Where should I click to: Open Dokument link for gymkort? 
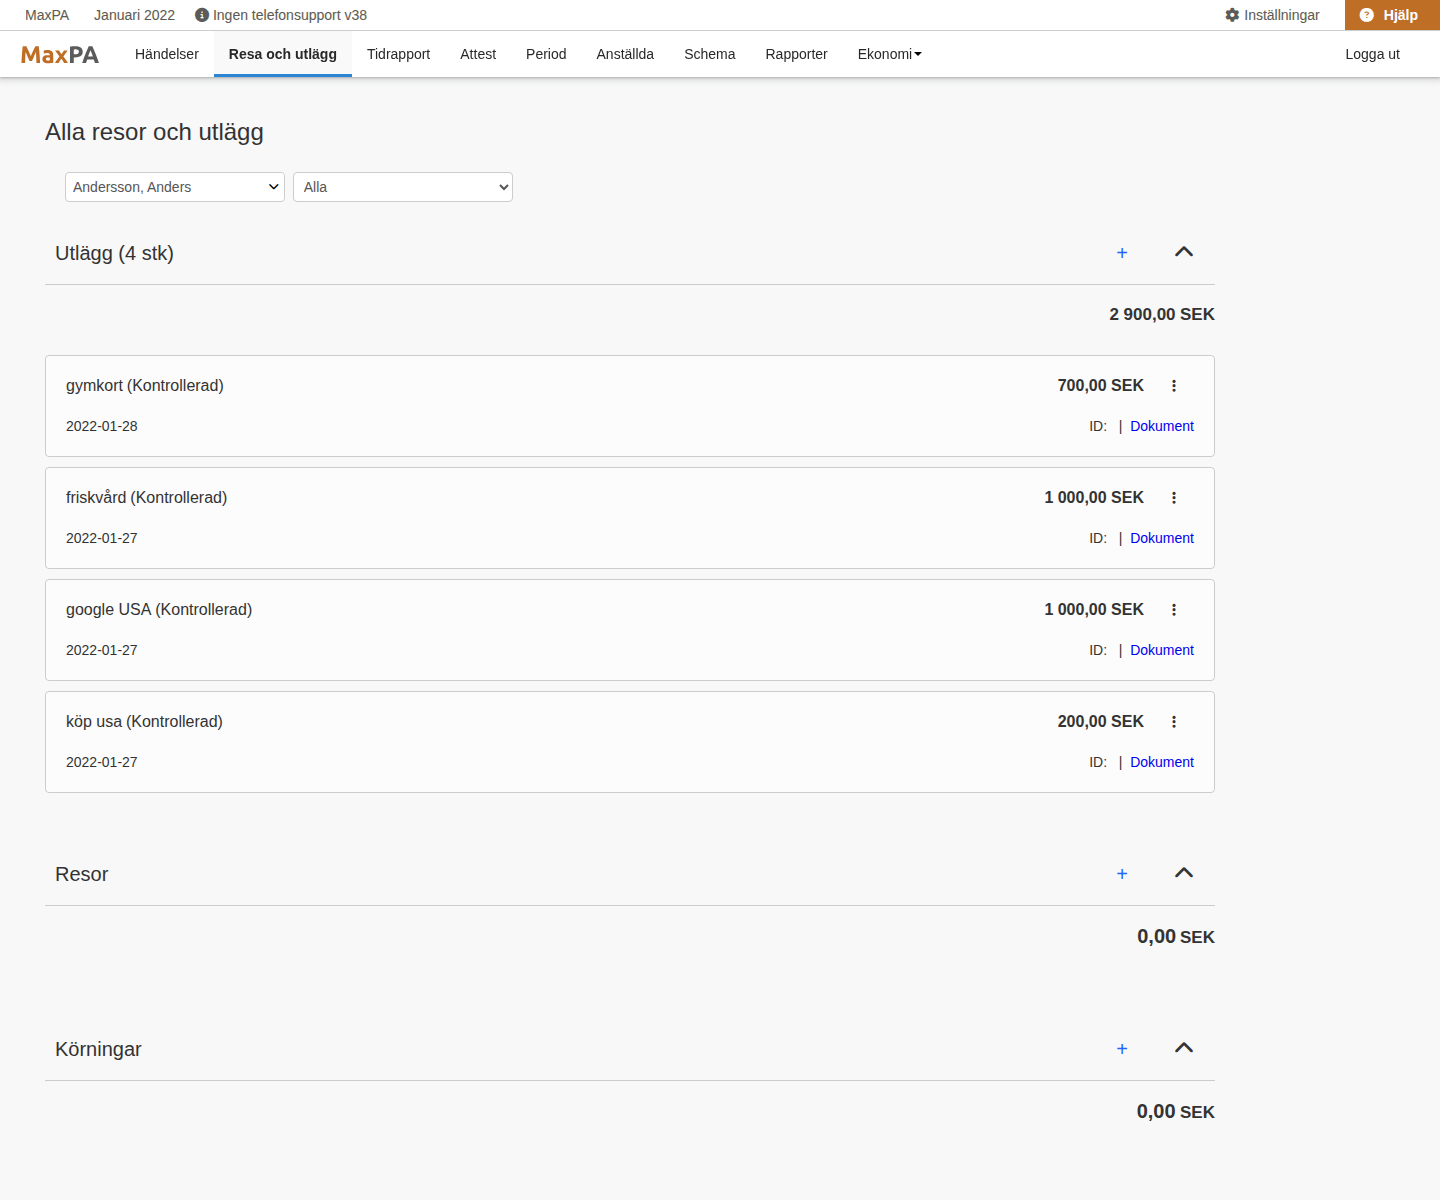coord(1162,426)
